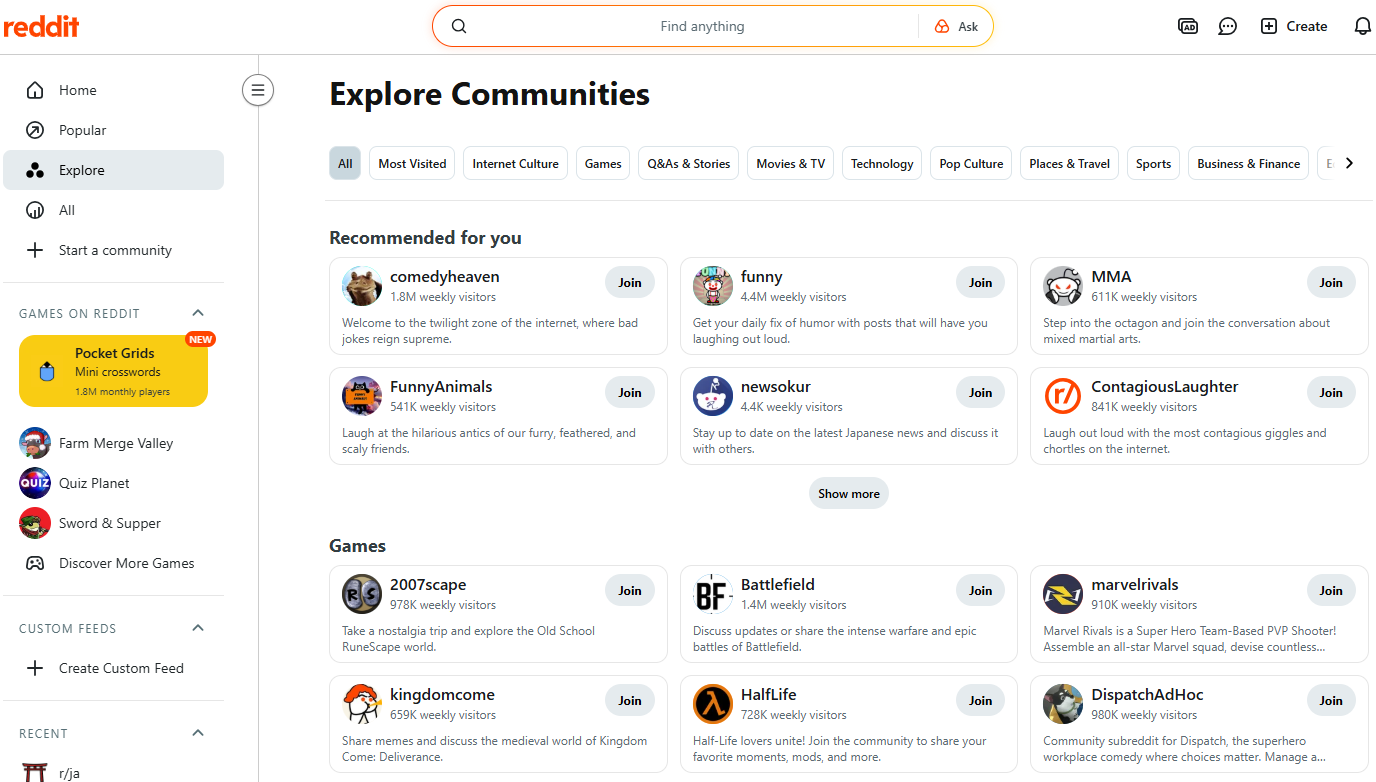Click the Battlefield BF community icon
Screen dimensions: 1376x782
click(712, 594)
